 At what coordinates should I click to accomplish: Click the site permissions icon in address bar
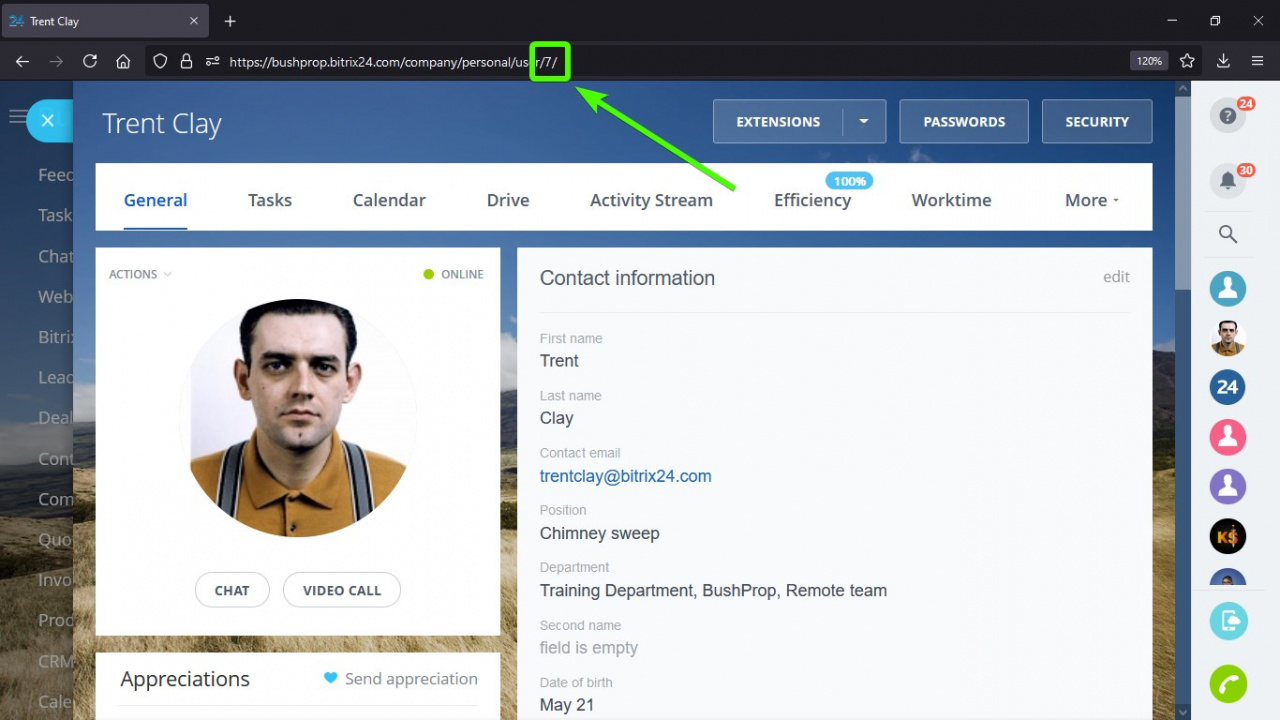coord(212,61)
